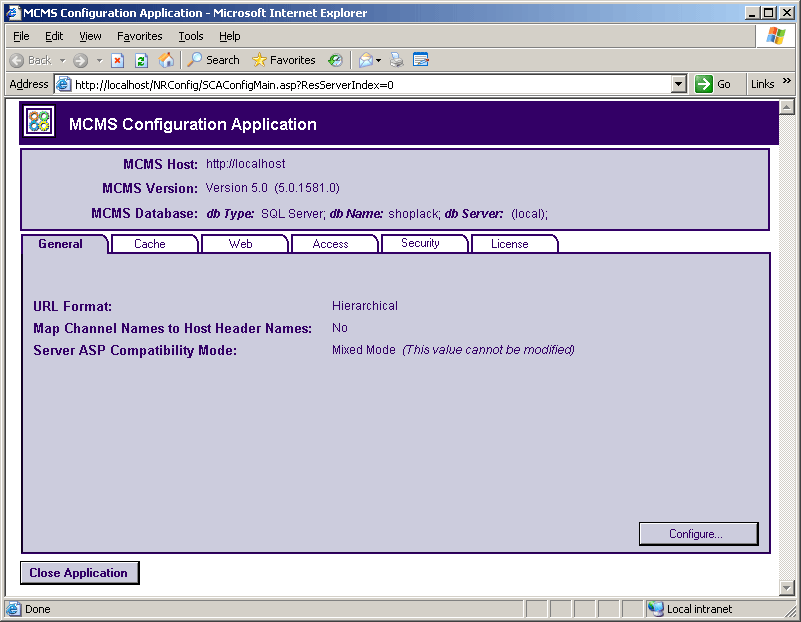Click the vertical scrollbar up arrow
This screenshot has width=801, height=622.
(x=787, y=107)
